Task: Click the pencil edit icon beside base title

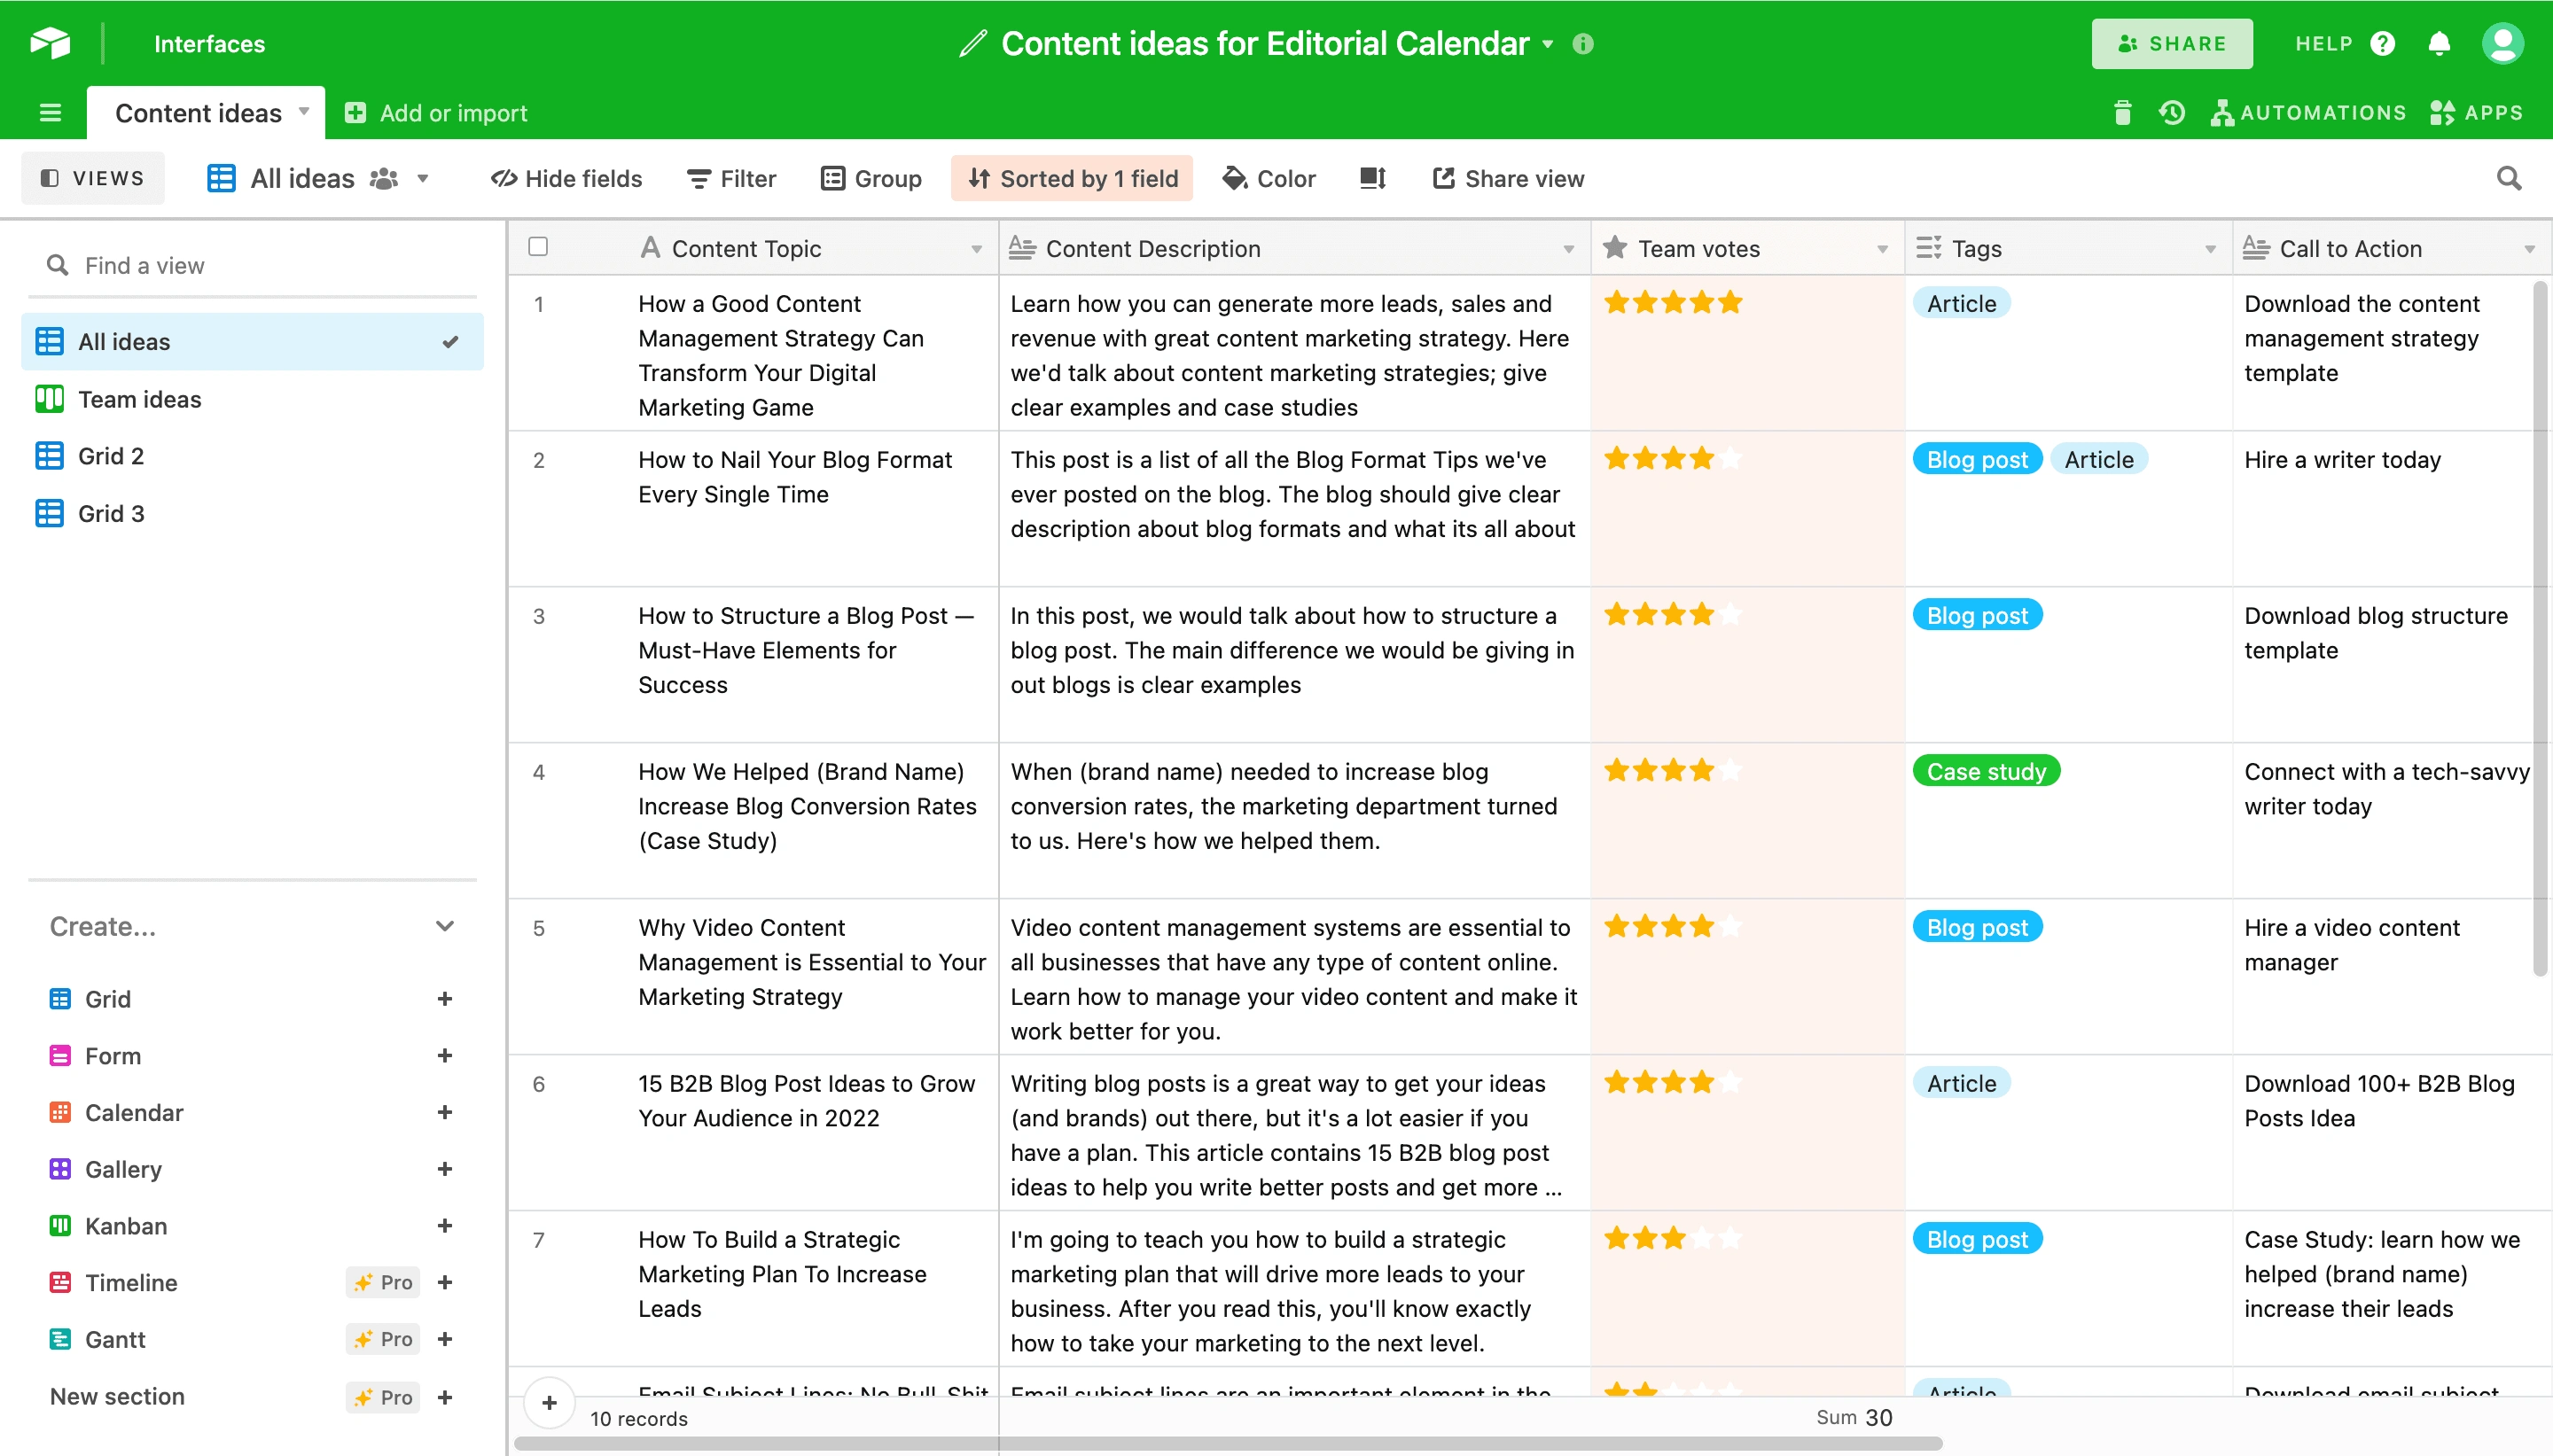Action: (x=972, y=44)
